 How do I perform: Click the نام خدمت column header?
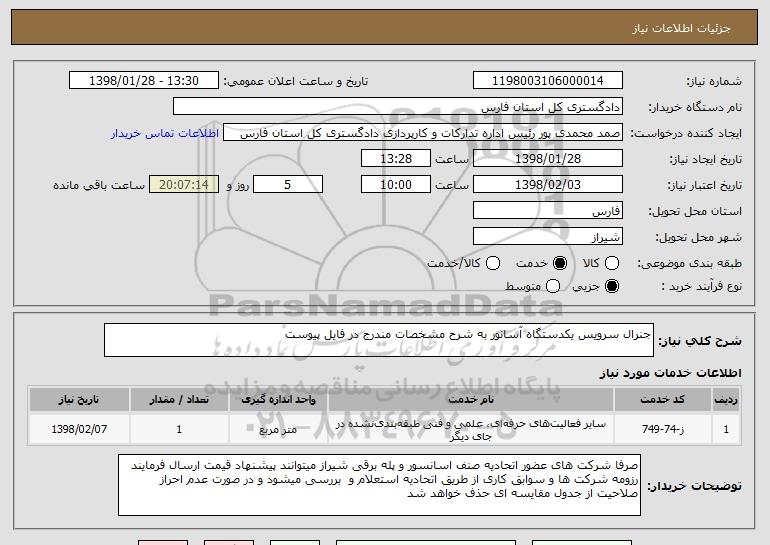tap(470, 400)
